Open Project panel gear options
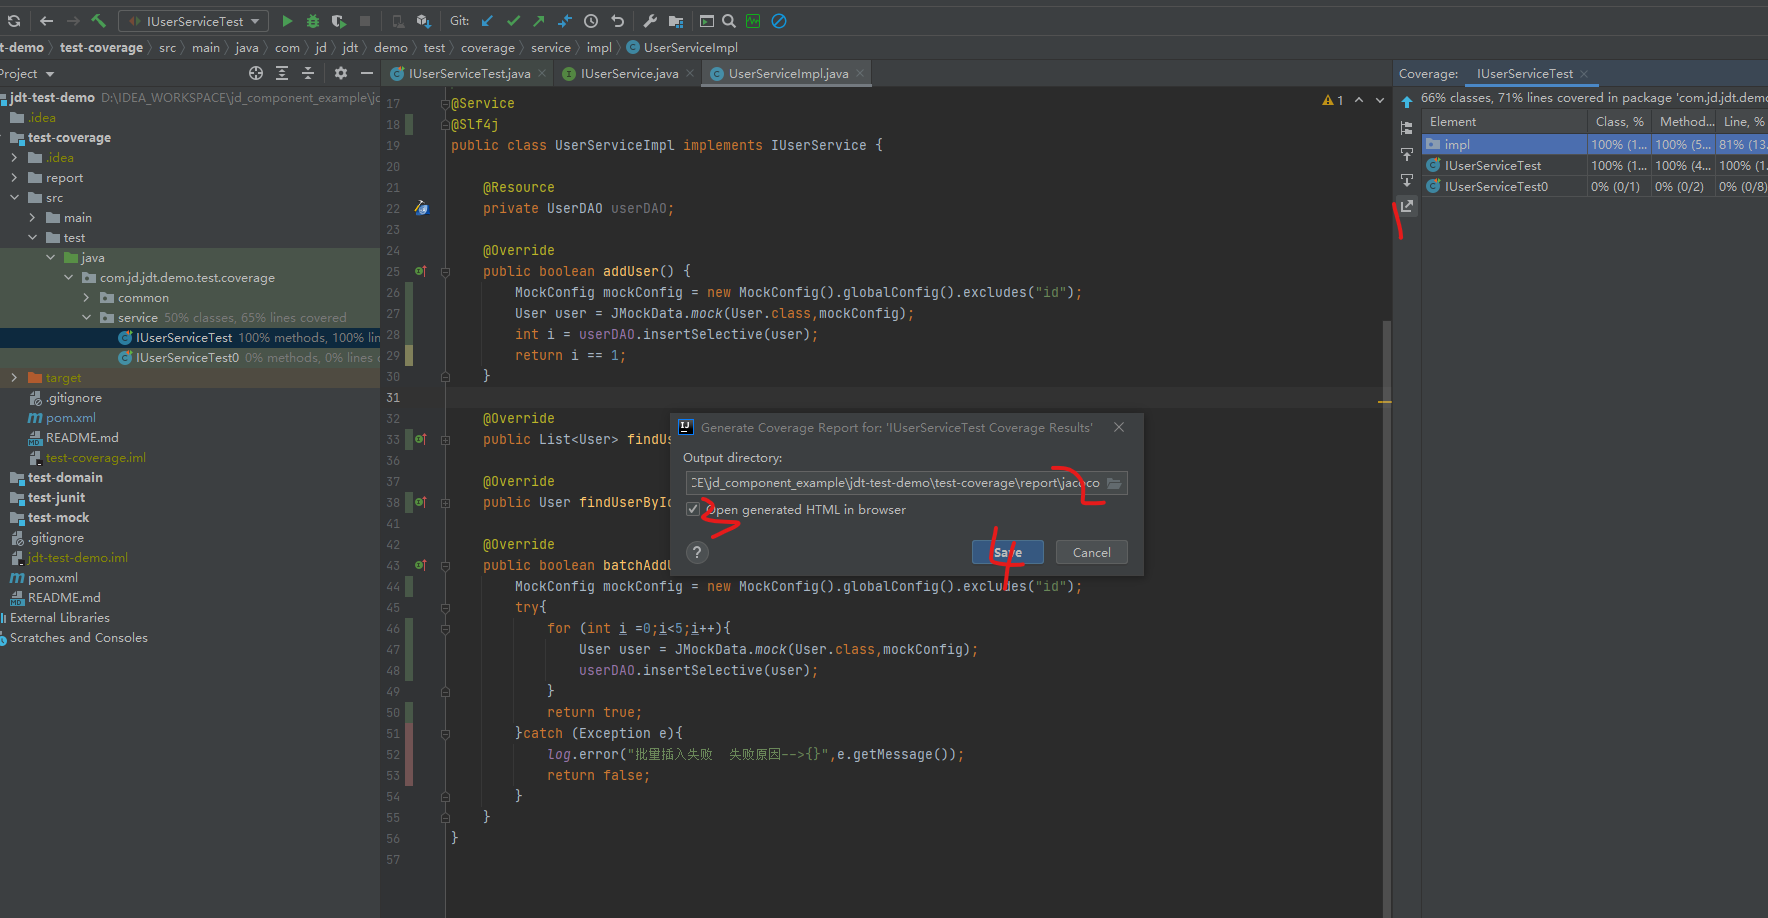The image size is (1768, 918). 341,73
